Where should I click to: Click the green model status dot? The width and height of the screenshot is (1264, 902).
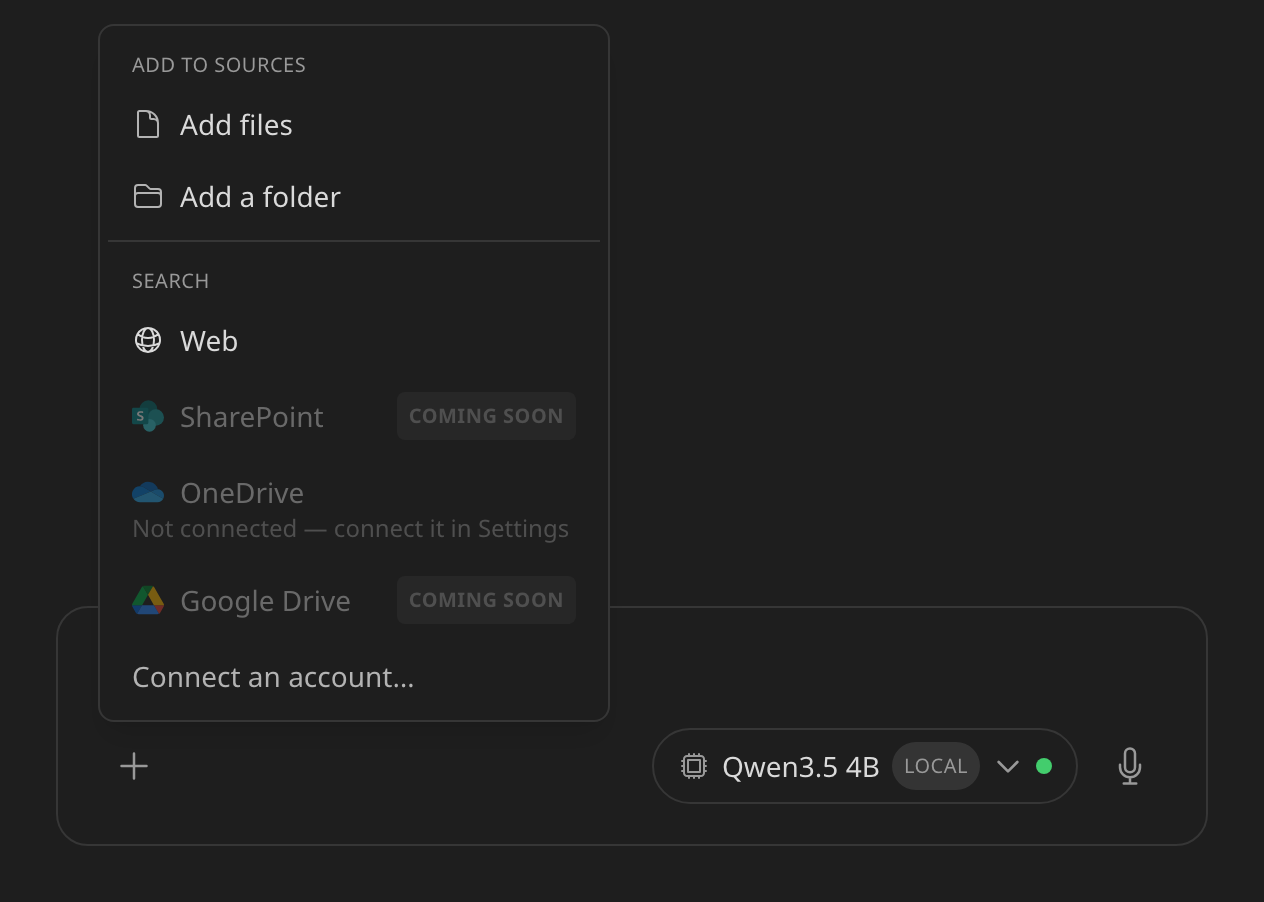click(1044, 766)
